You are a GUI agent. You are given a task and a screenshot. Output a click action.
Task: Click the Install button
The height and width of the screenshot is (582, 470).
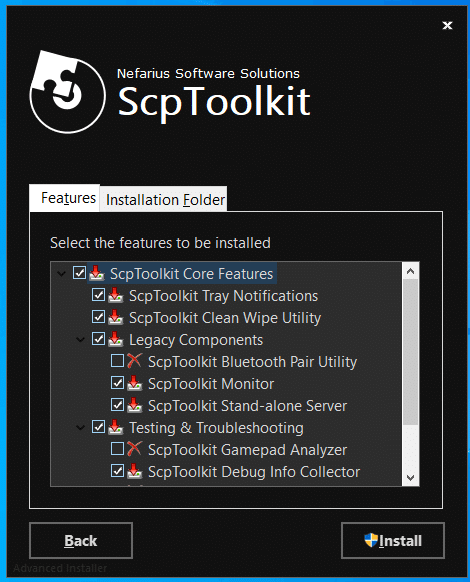[x=393, y=540]
